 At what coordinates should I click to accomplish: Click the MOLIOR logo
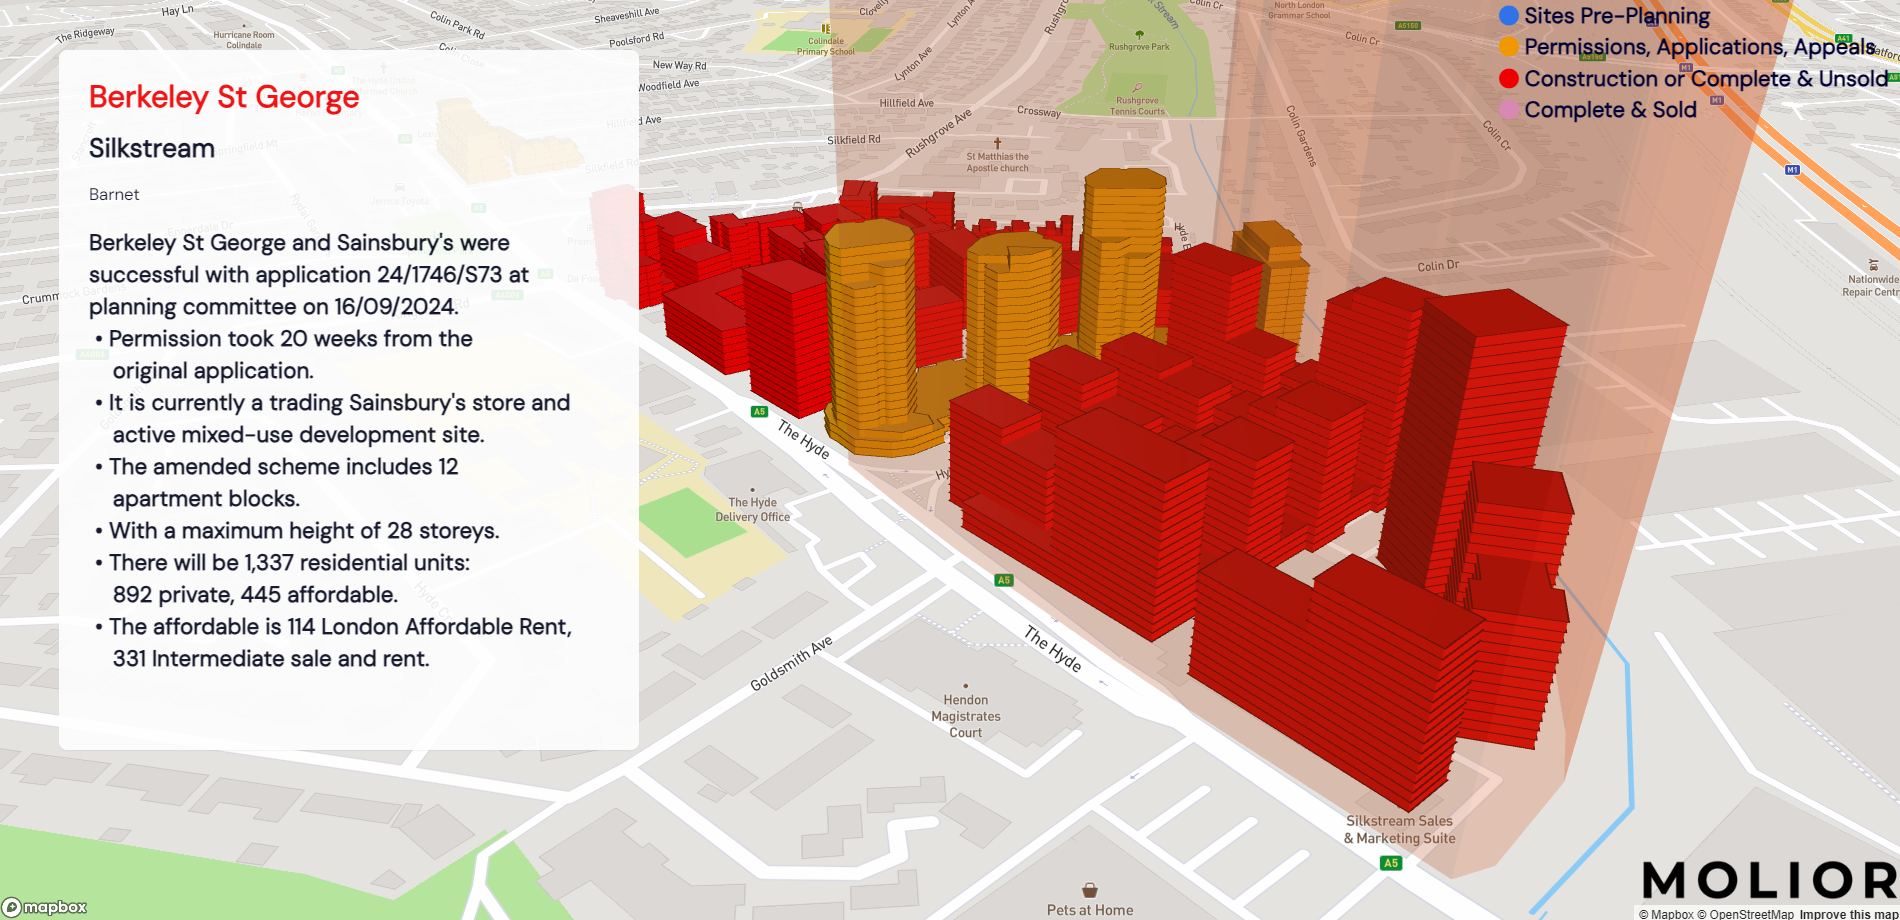pyautogui.click(x=1769, y=881)
